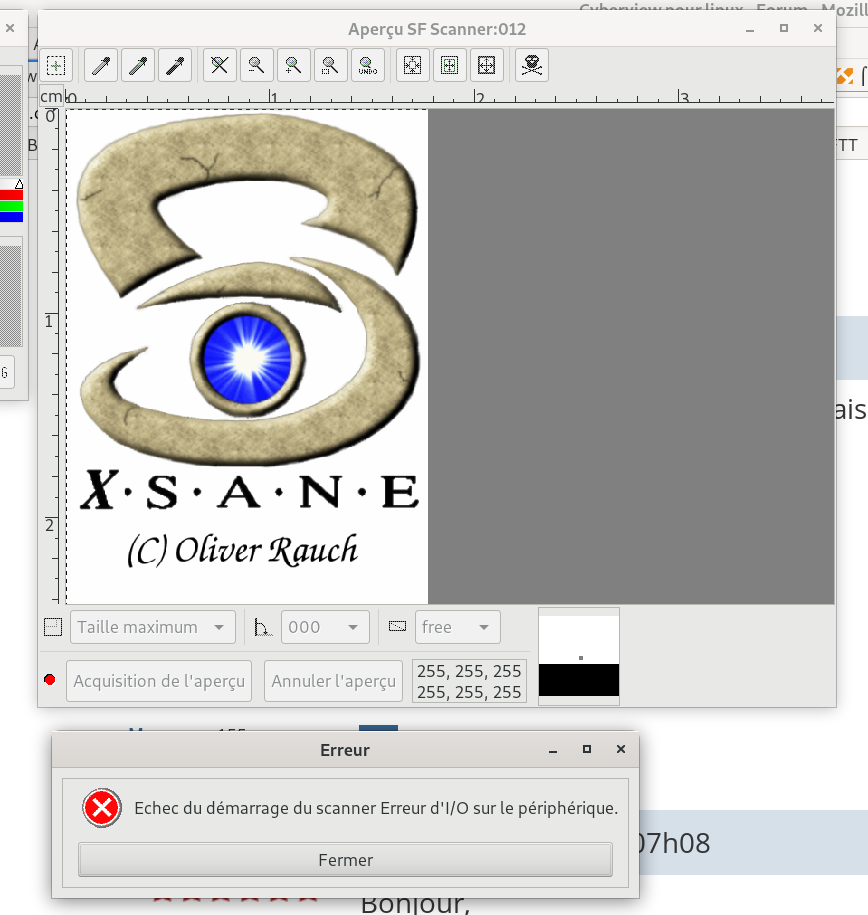Screen dimensions: 868x915
Task: Click the zoom in magnifier icon
Action: 293,65
